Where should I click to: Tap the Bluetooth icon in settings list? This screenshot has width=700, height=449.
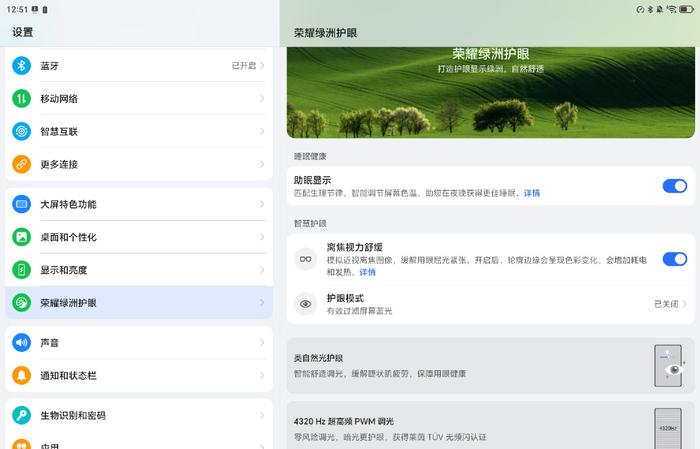click(21, 66)
